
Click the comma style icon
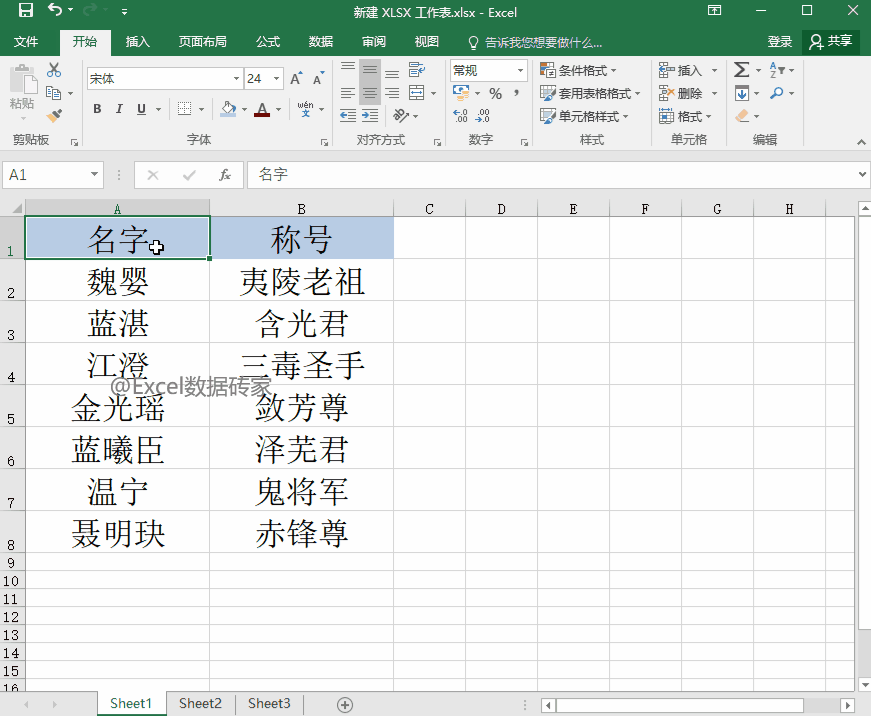[x=517, y=93]
